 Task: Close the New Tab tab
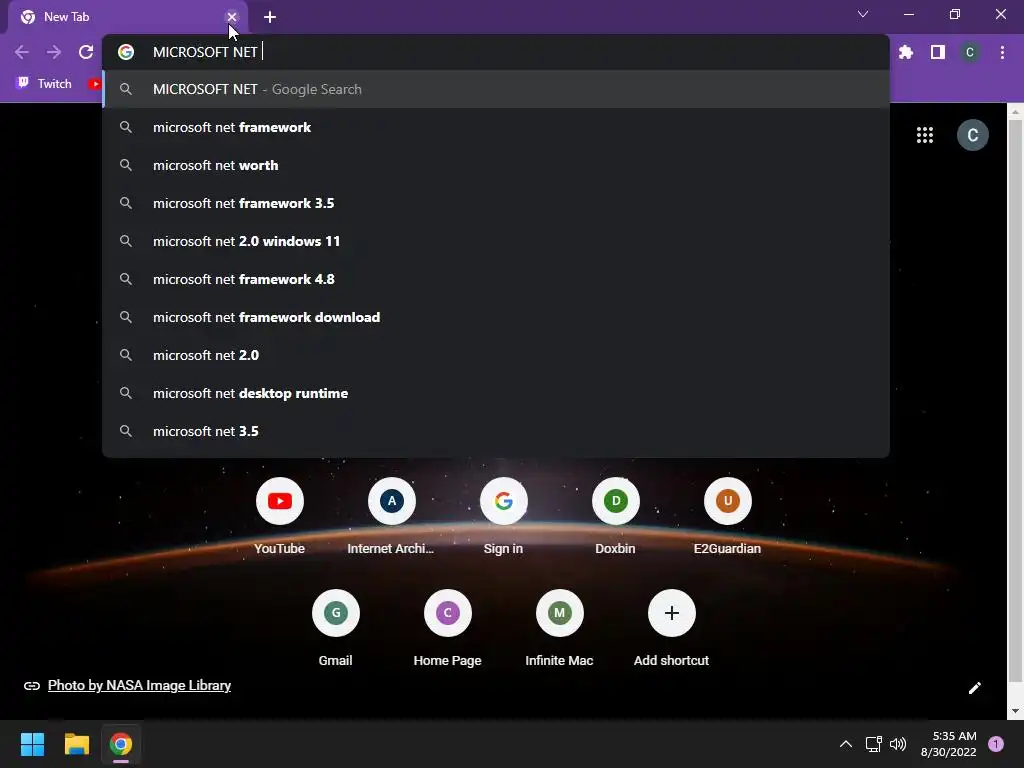click(232, 17)
